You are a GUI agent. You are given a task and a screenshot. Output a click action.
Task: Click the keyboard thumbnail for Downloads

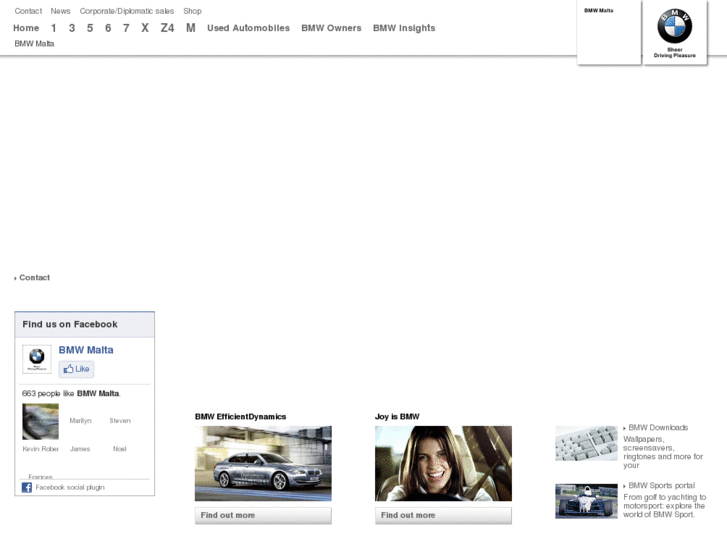[586, 443]
